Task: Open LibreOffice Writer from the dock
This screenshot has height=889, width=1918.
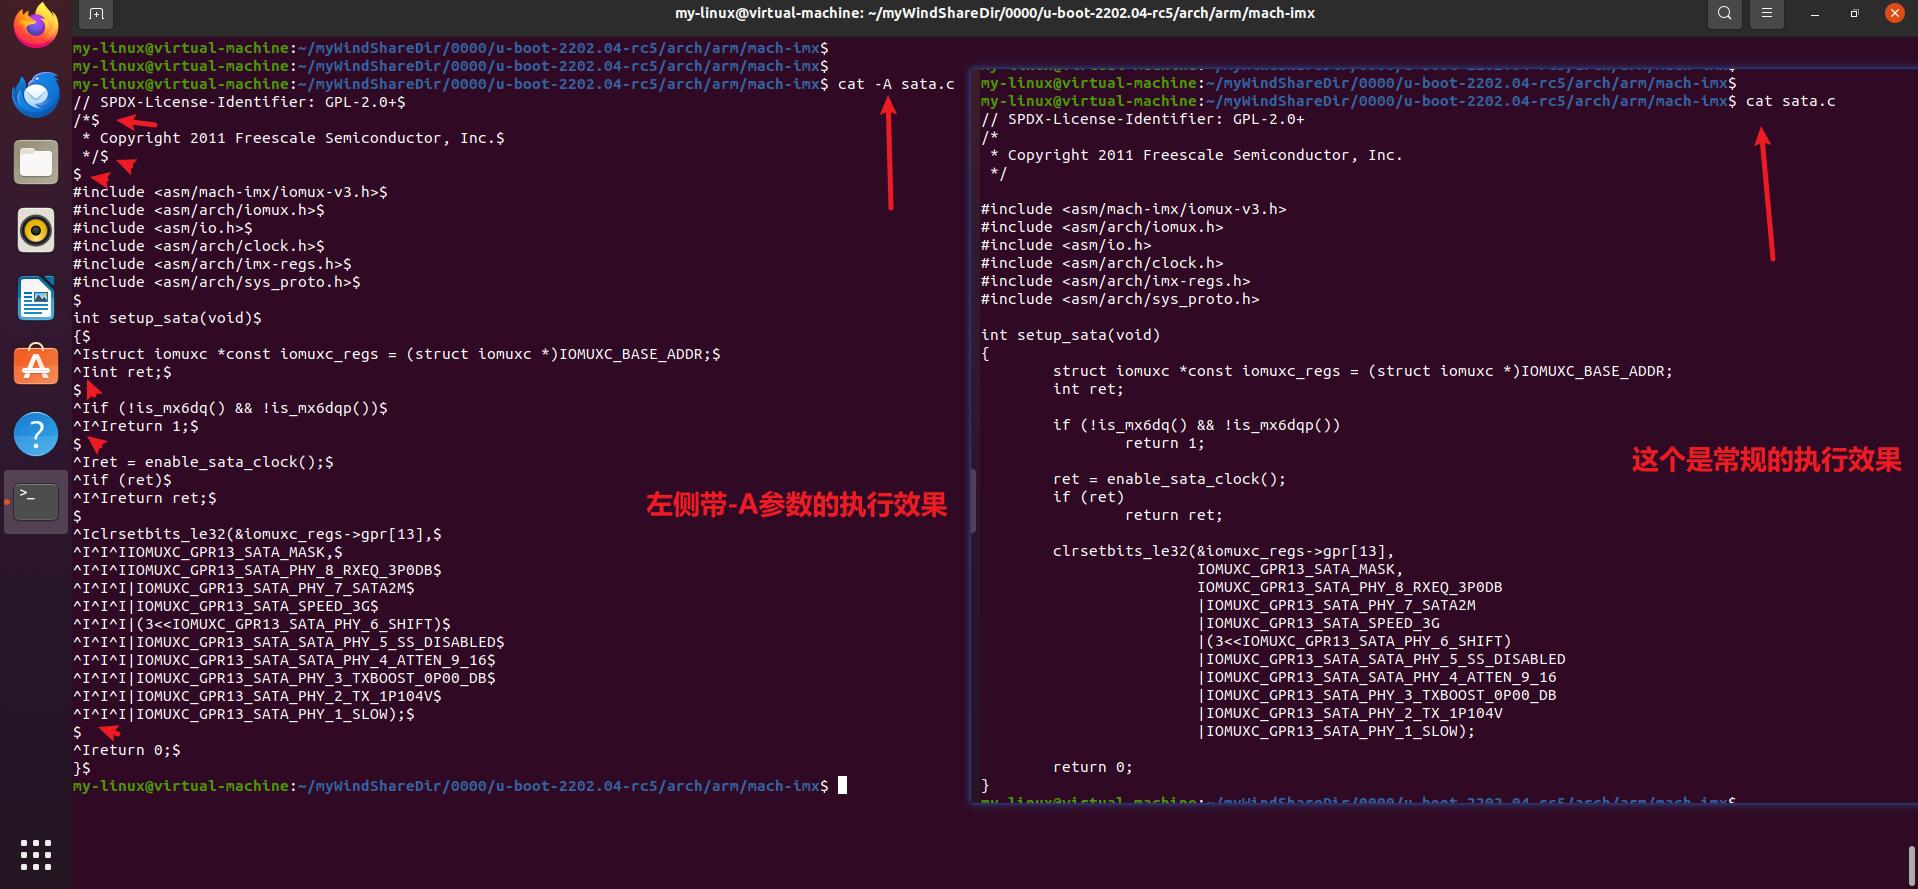Action: coord(36,298)
